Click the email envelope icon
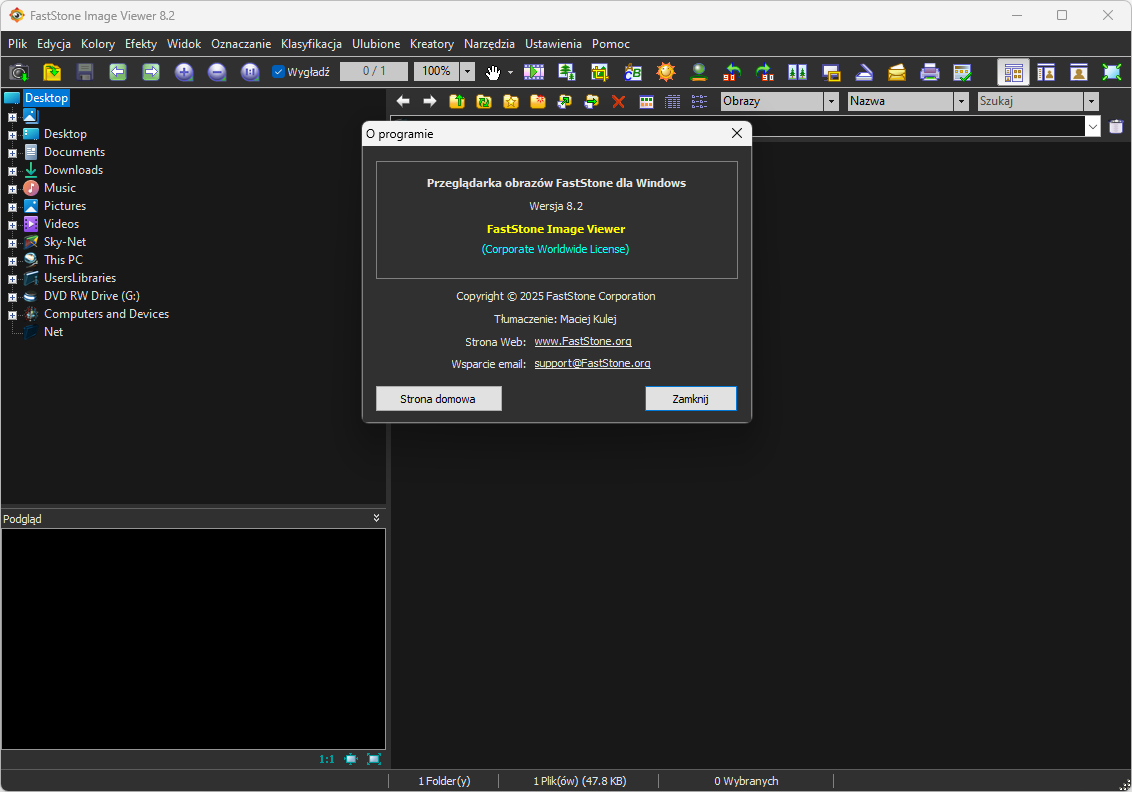 (x=897, y=71)
